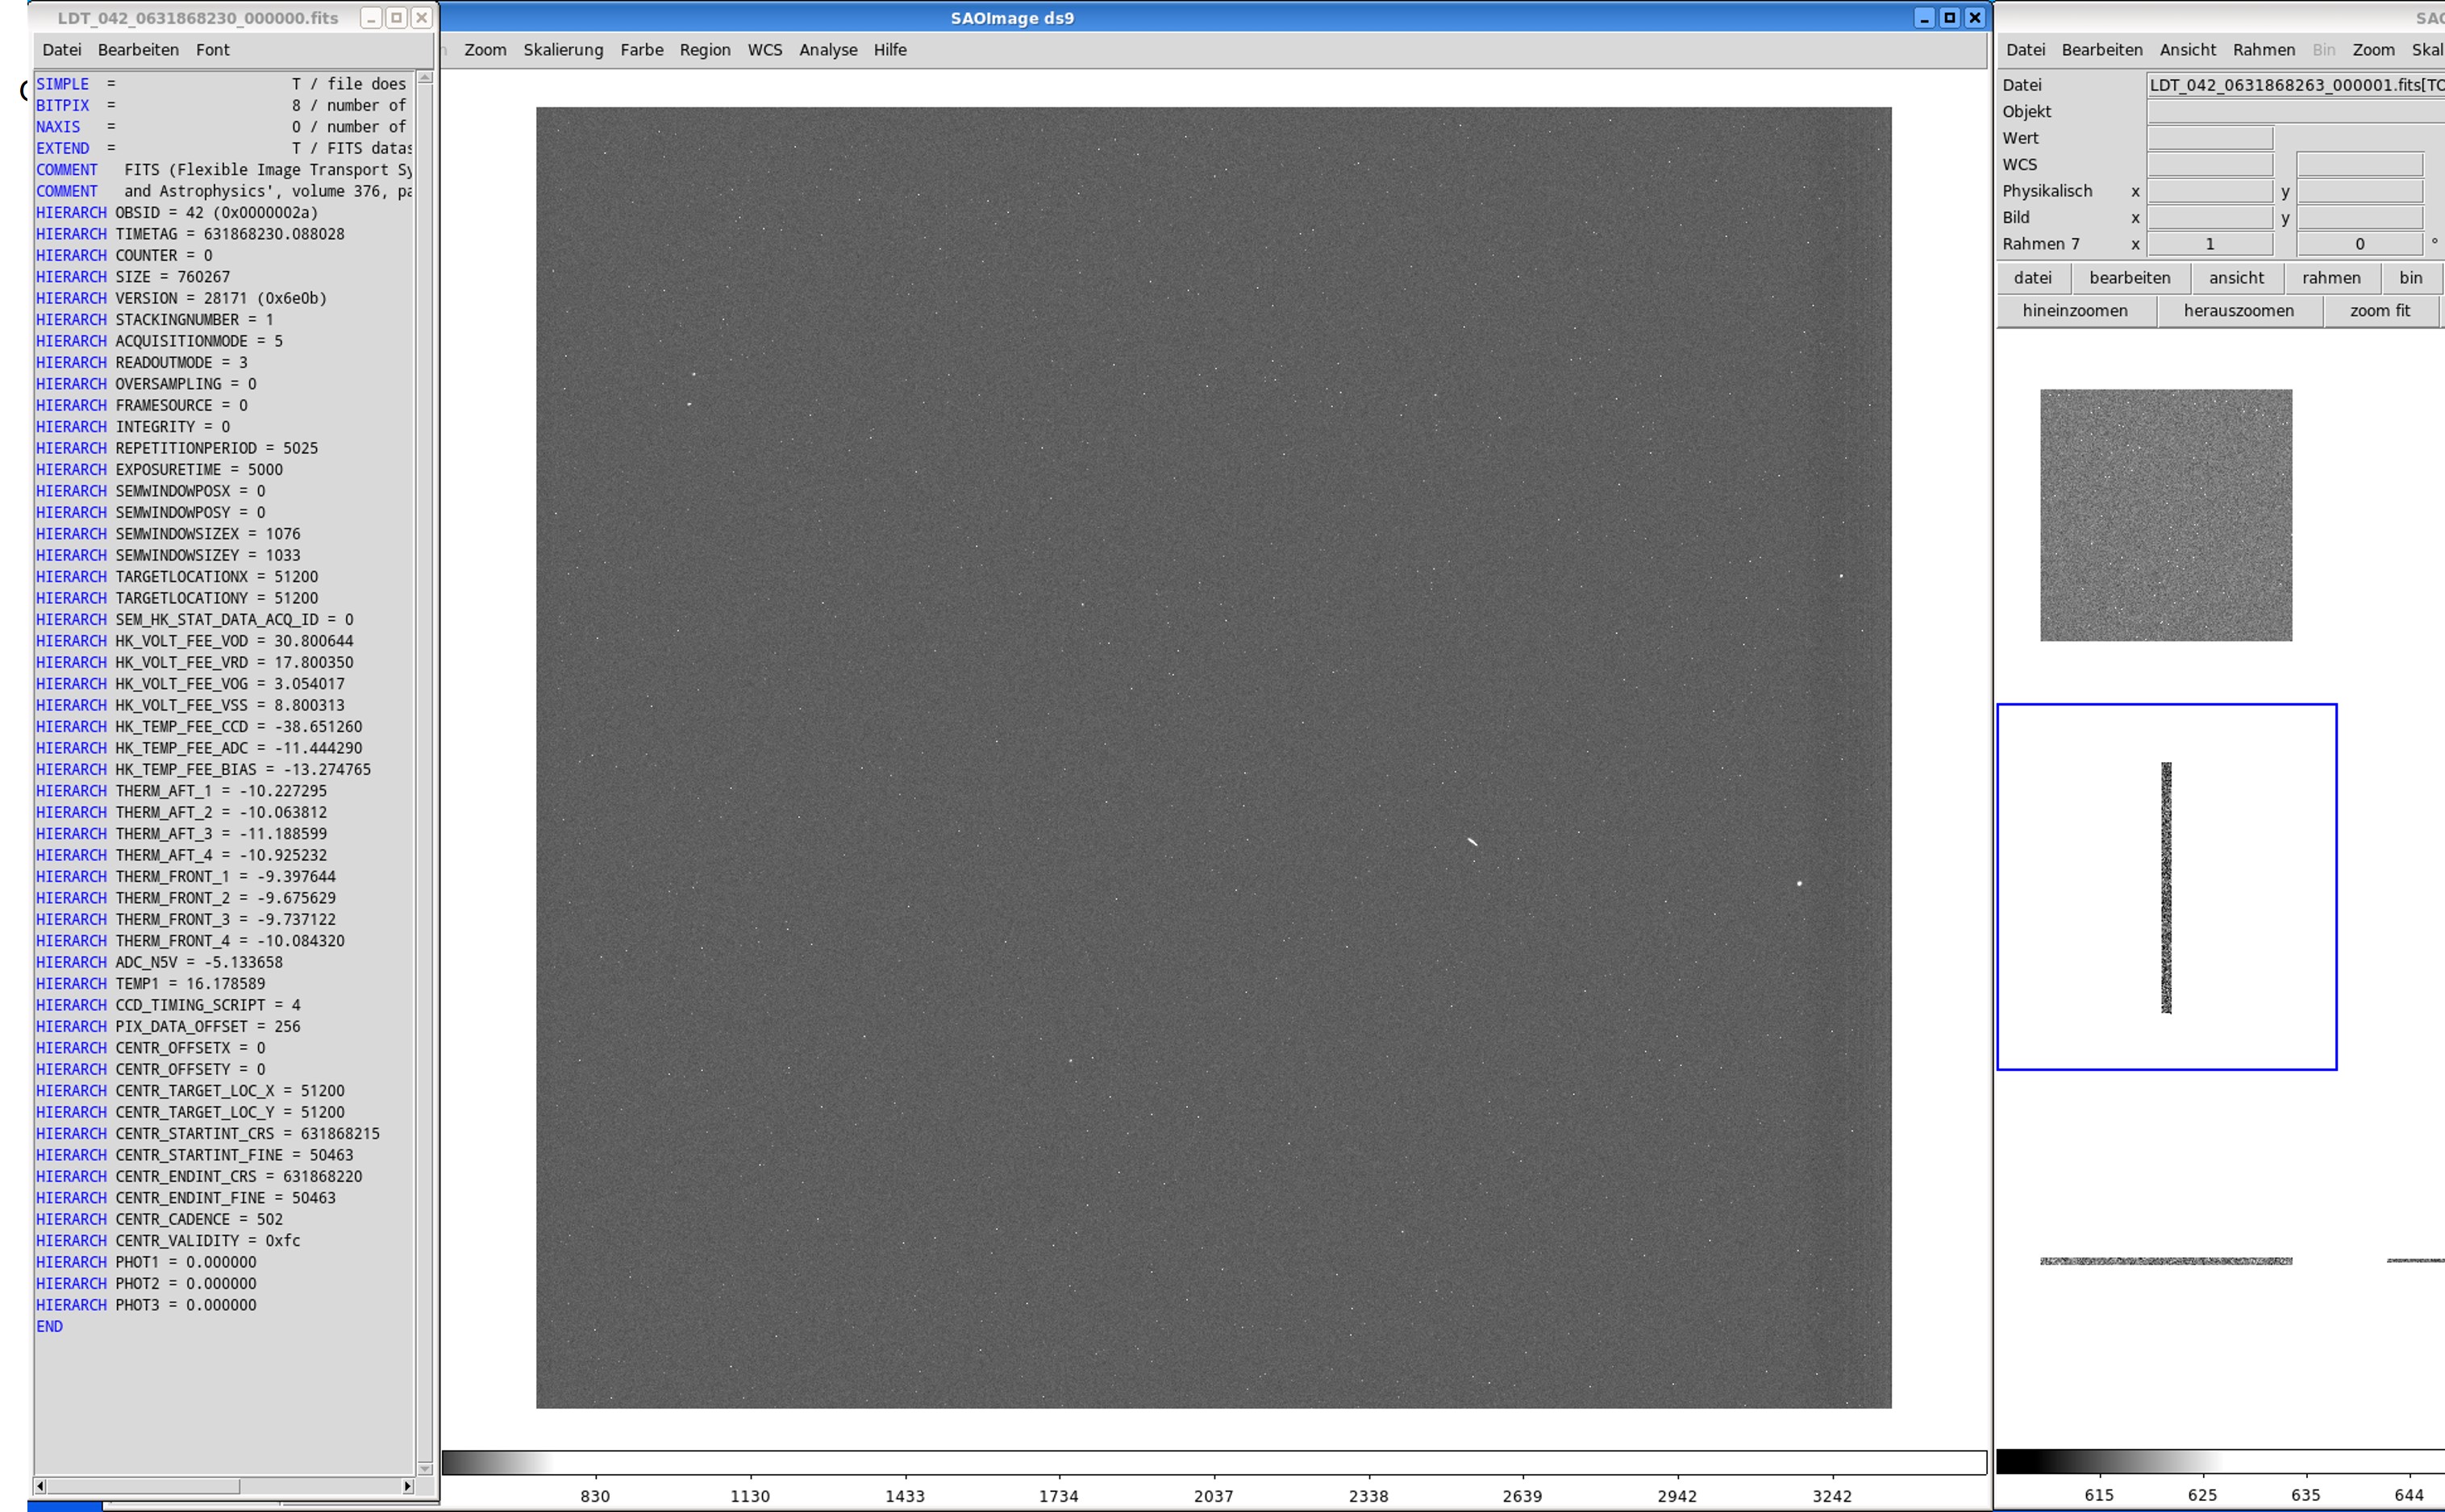Maximize the LDT_042 fits header window
Viewport: 2445px width, 1512px height.
click(396, 18)
